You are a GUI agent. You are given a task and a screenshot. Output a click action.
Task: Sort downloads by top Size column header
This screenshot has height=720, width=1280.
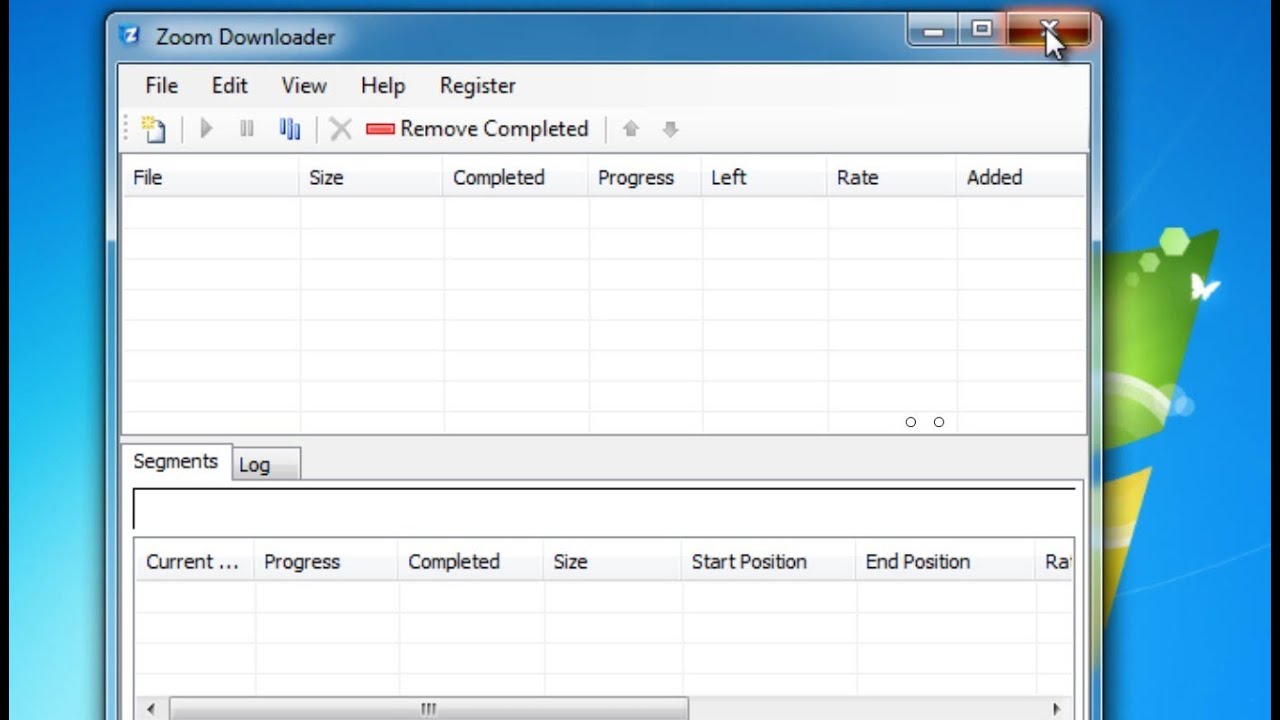point(371,178)
